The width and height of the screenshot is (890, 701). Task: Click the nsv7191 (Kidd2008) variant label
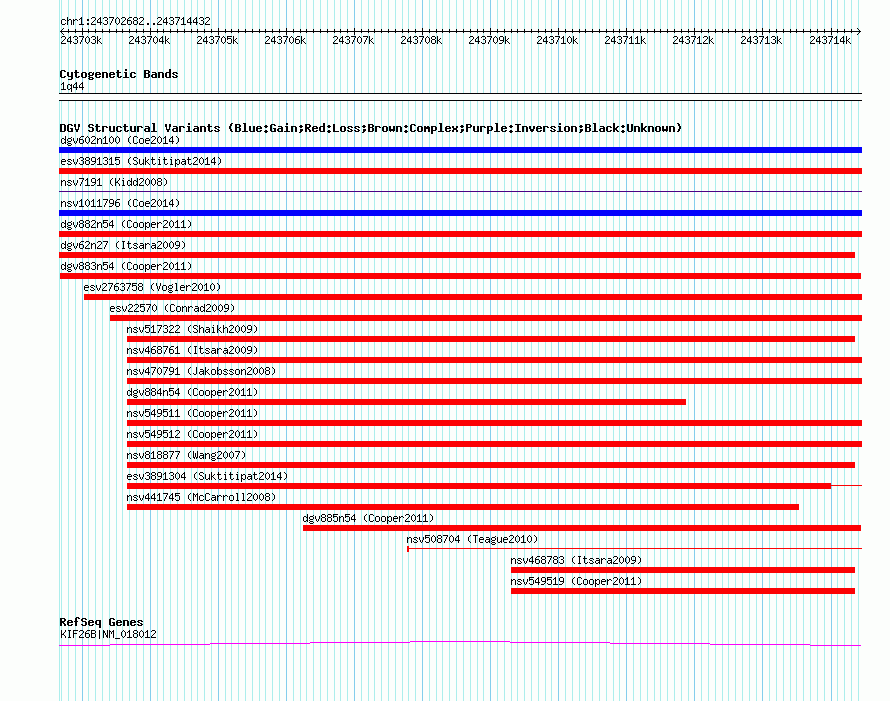114,182
